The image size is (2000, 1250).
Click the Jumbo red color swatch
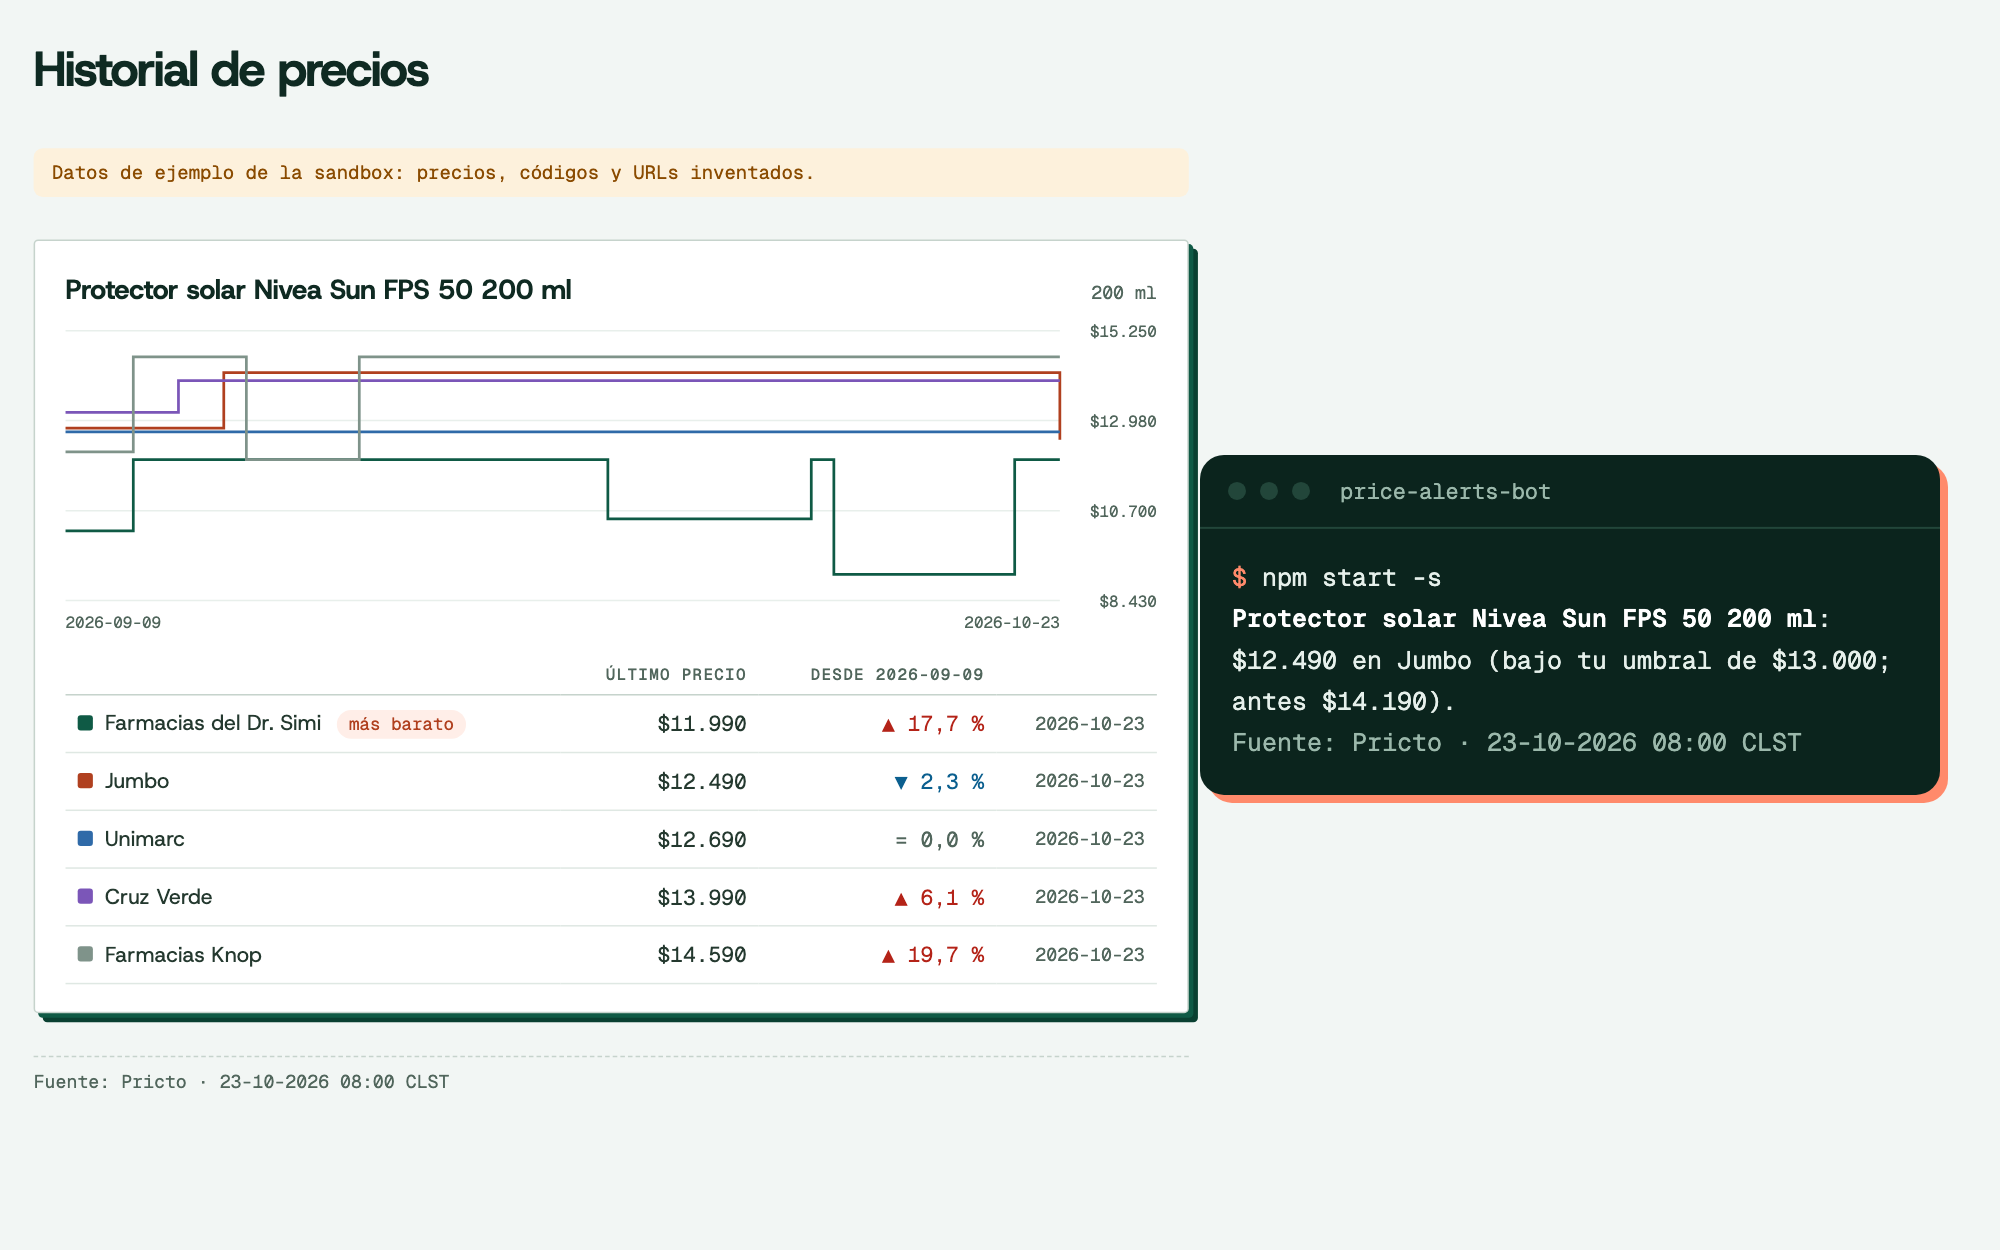click(85, 781)
